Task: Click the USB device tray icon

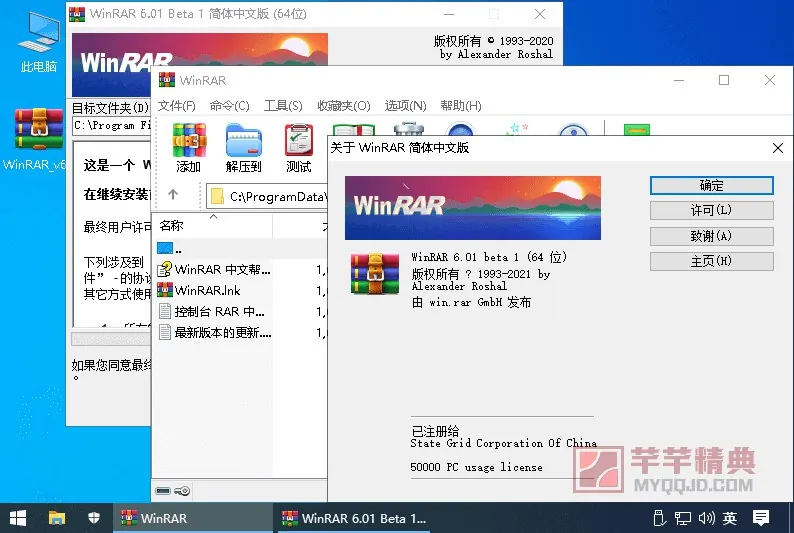Action: click(659, 518)
